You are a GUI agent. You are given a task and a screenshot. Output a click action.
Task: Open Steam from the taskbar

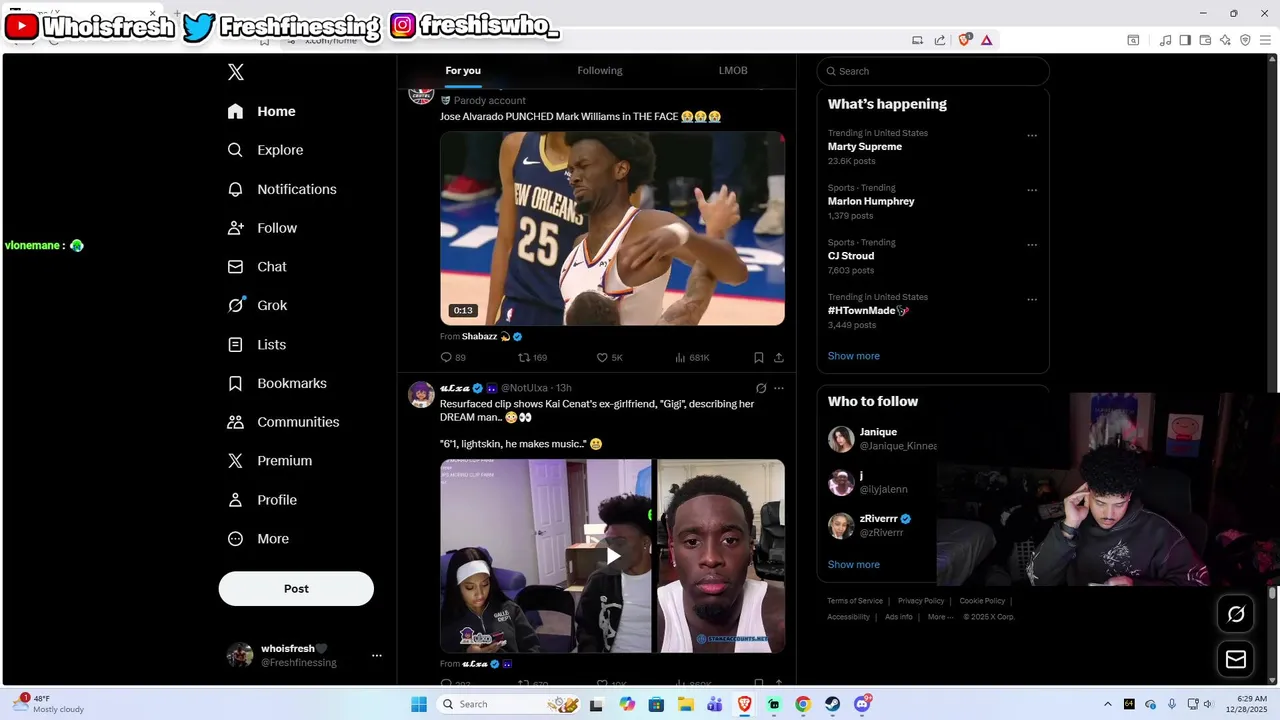tap(832, 704)
